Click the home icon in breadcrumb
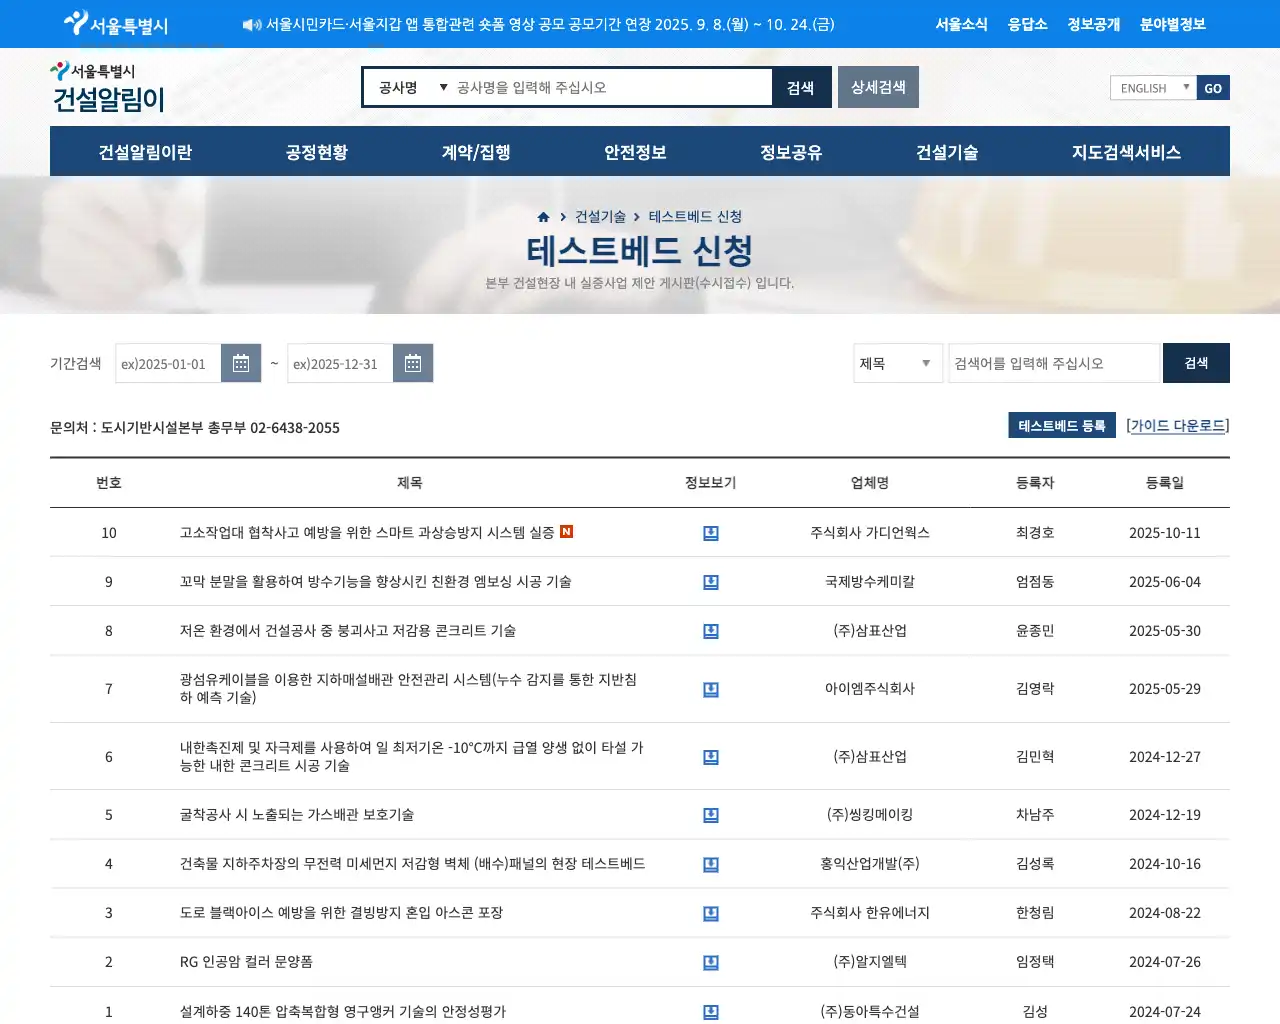1280x1024 pixels. coord(543,217)
